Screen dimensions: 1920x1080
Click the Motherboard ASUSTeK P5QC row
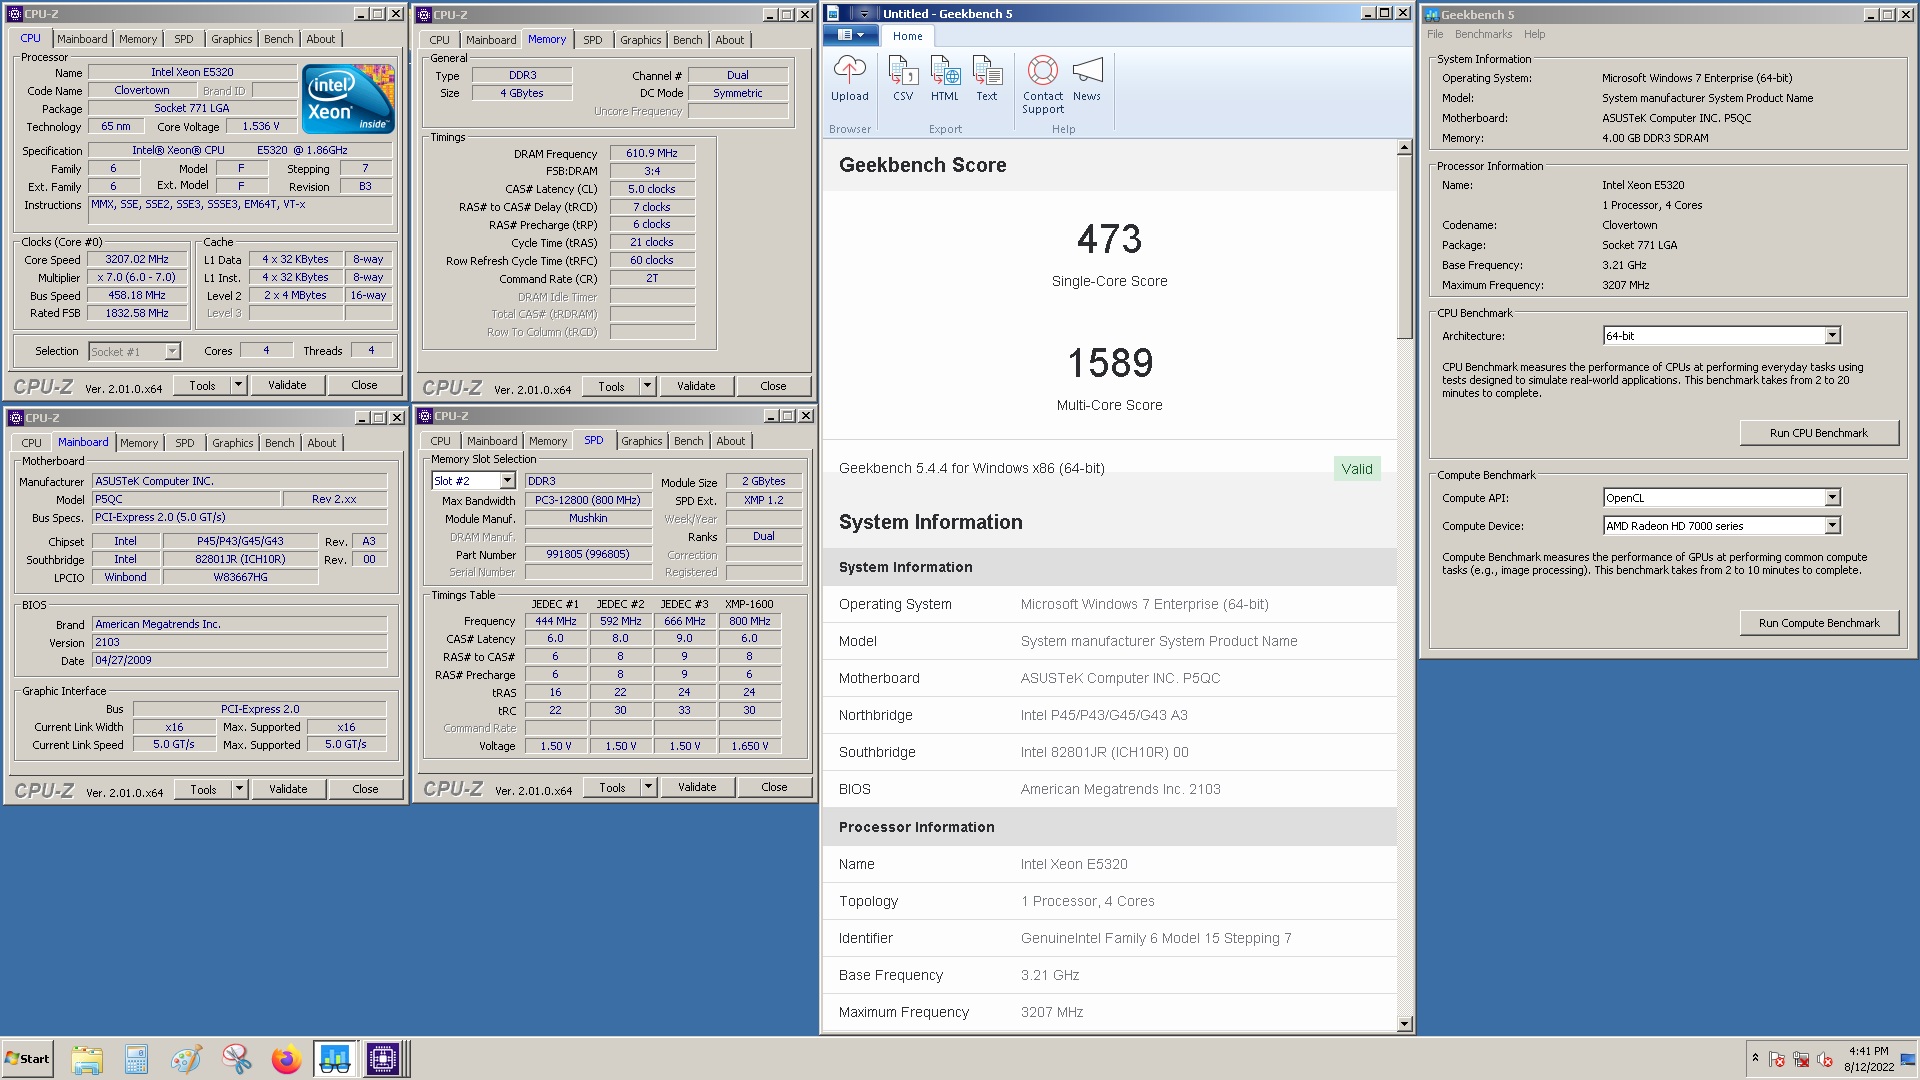[x=1109, y=678]
